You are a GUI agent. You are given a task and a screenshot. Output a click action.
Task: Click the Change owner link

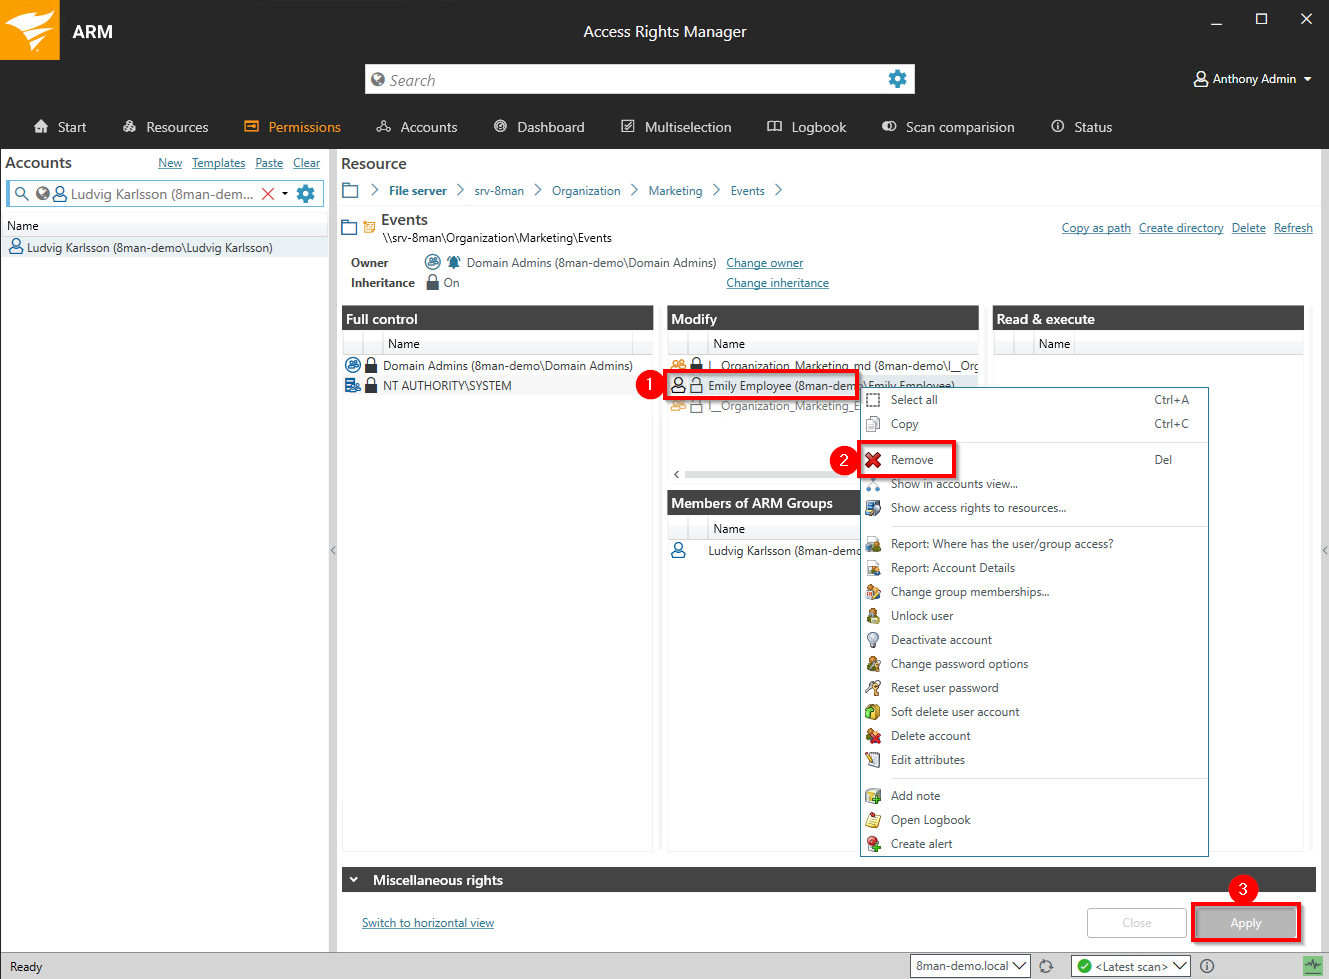tap(764, 263)
